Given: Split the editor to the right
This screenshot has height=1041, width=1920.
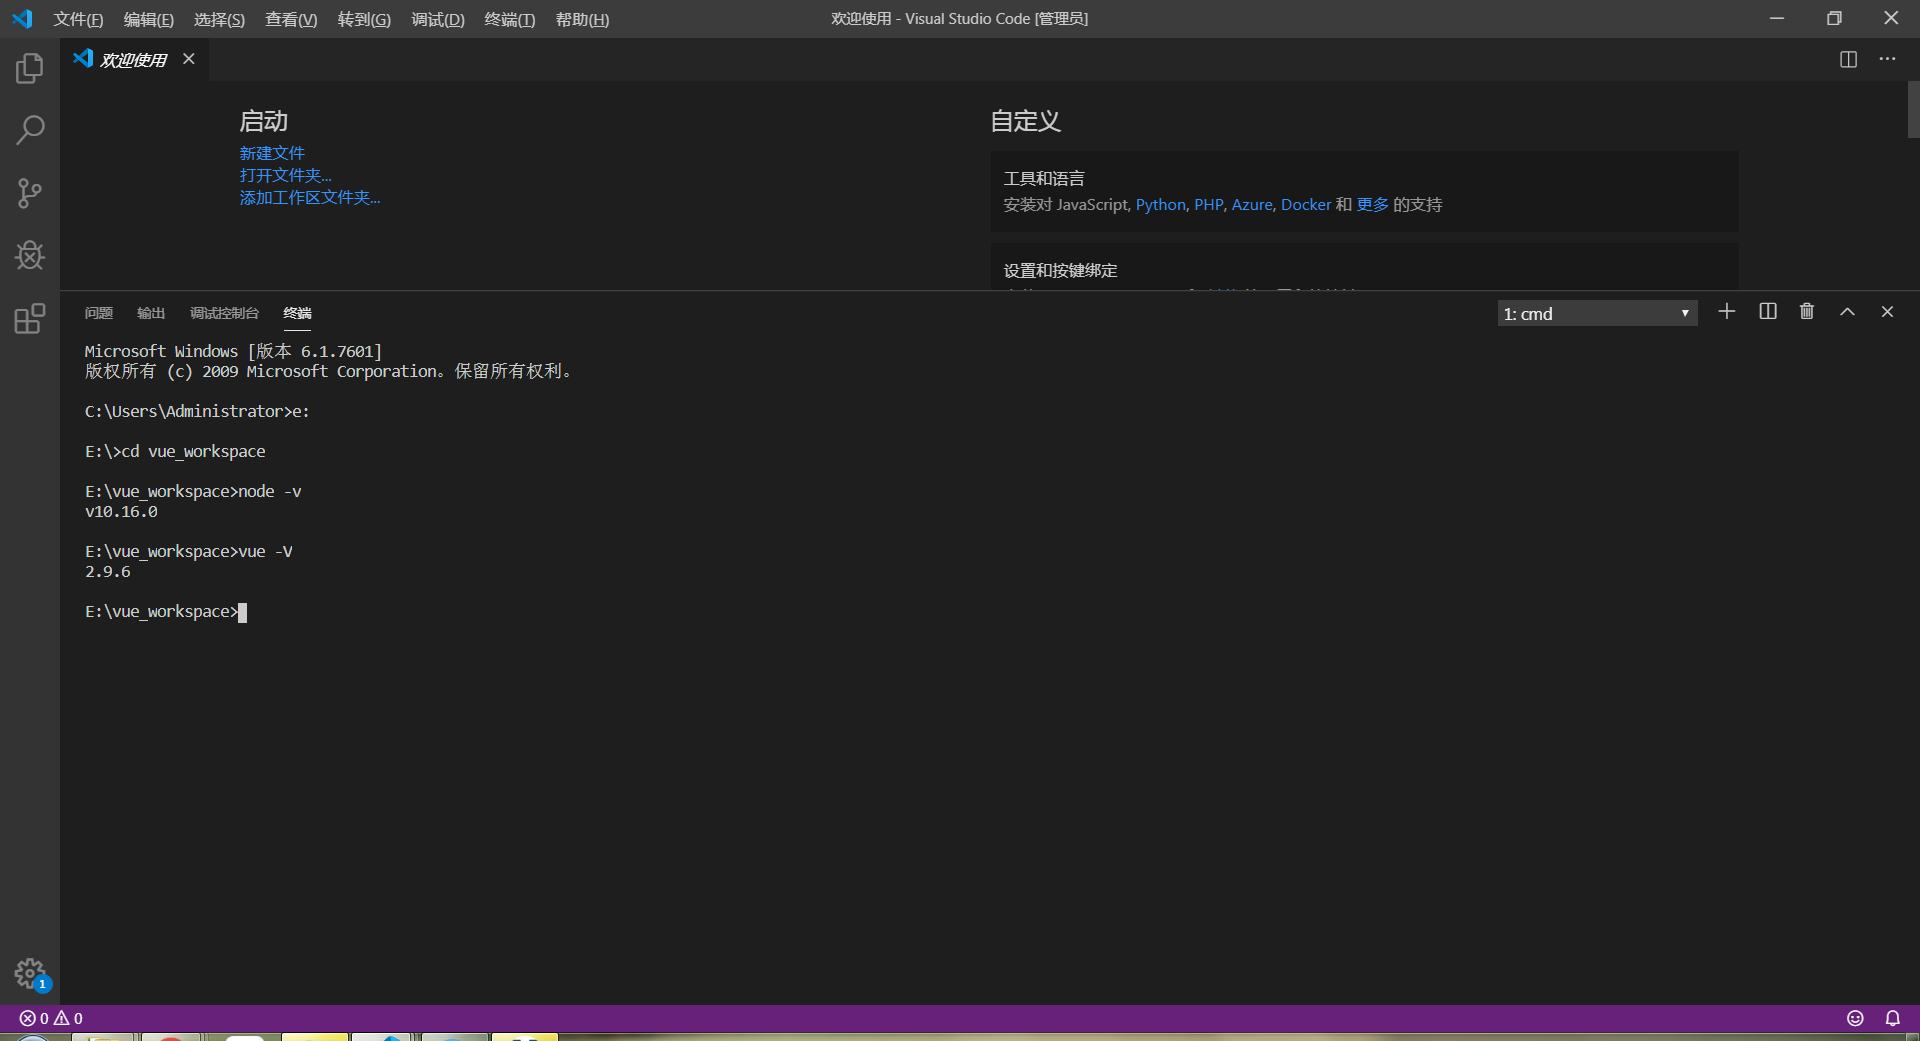Looking at the screenshot, I should [x=1848, y=60].
